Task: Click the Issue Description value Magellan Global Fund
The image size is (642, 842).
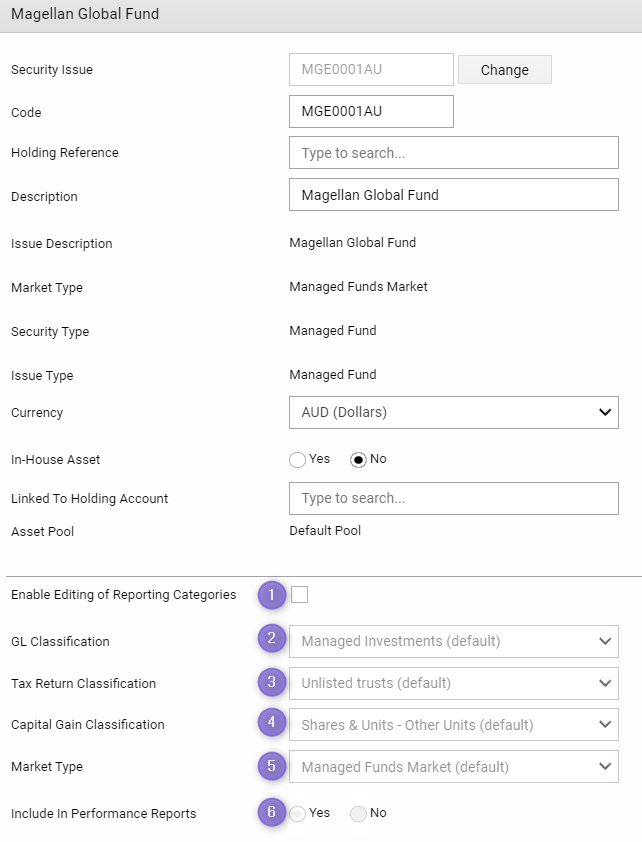Action: coord(352,243)
